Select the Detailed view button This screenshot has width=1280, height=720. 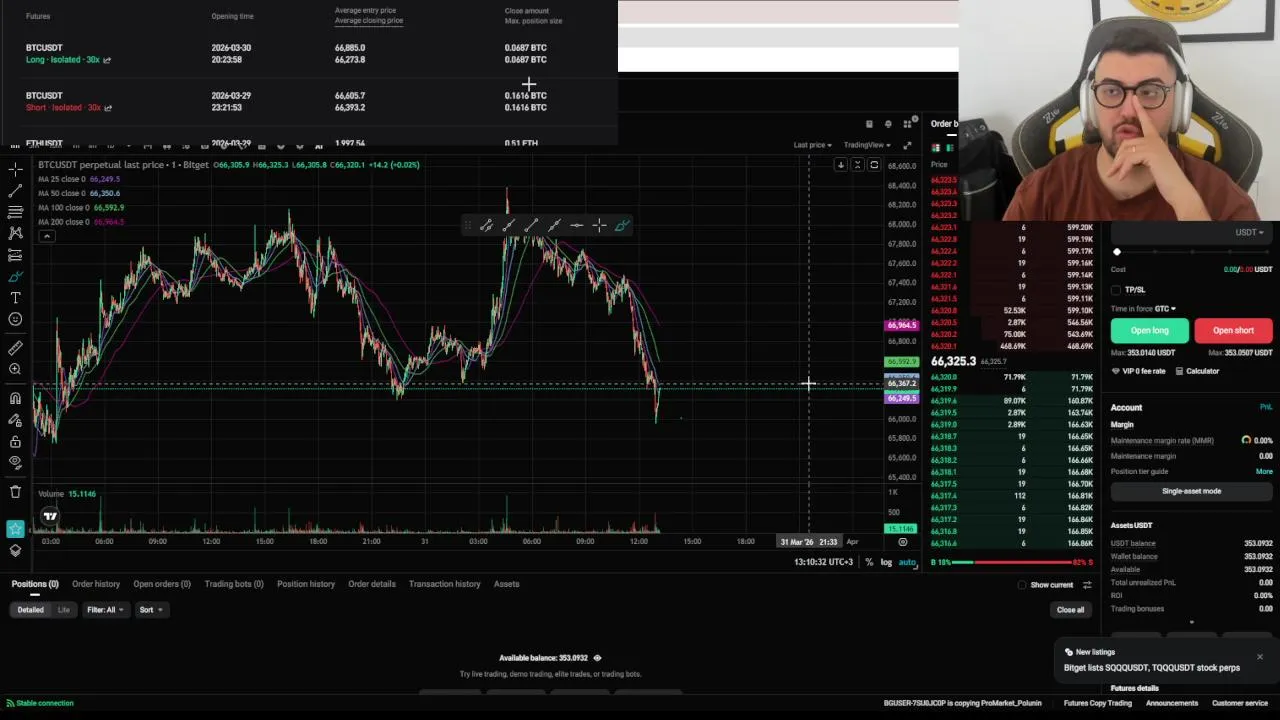[x=30, y=610]
